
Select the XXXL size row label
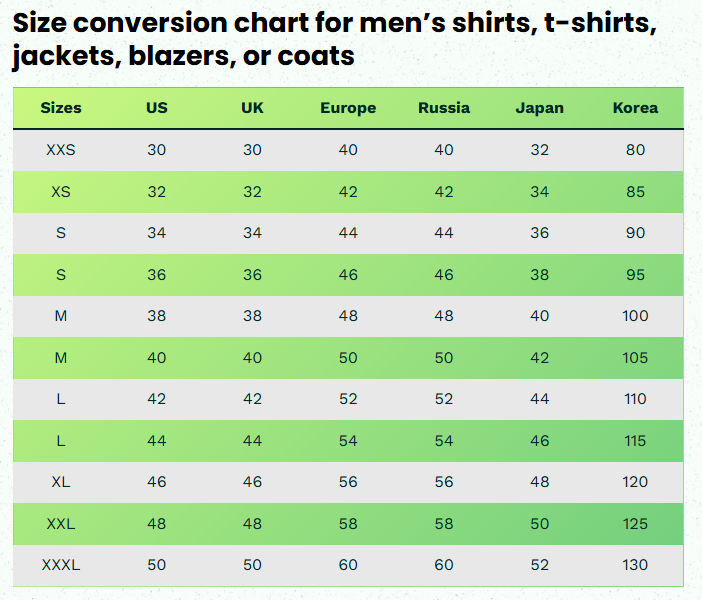pos(61,565)
